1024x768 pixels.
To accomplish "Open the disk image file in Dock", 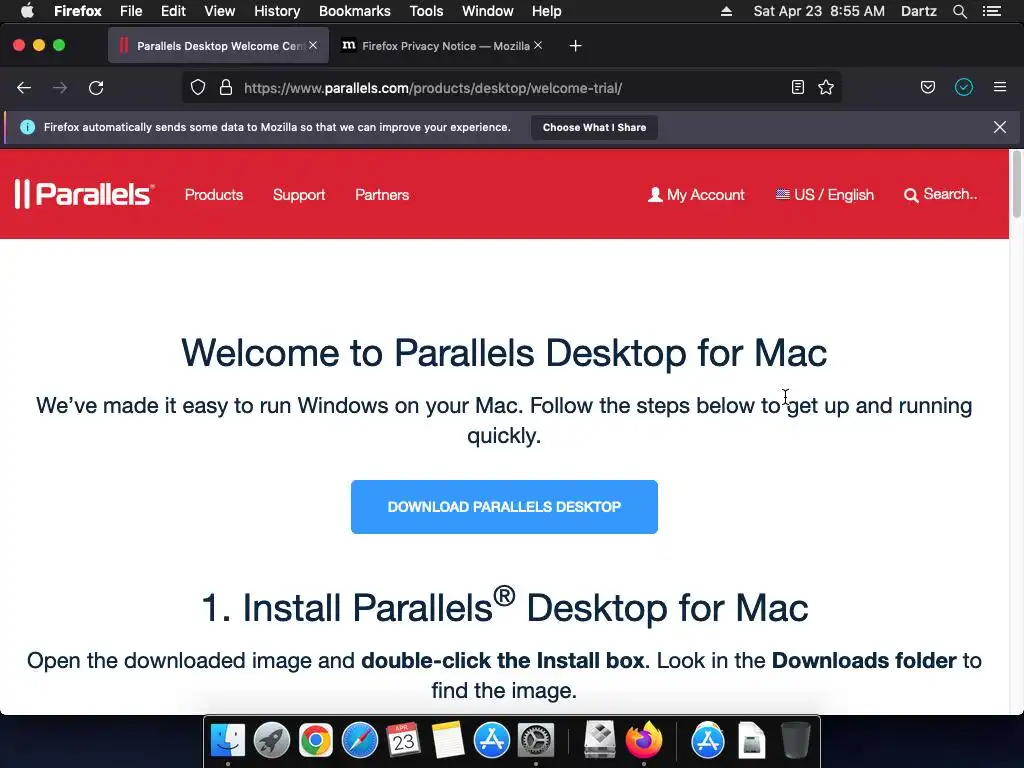I will coord(752,741).
